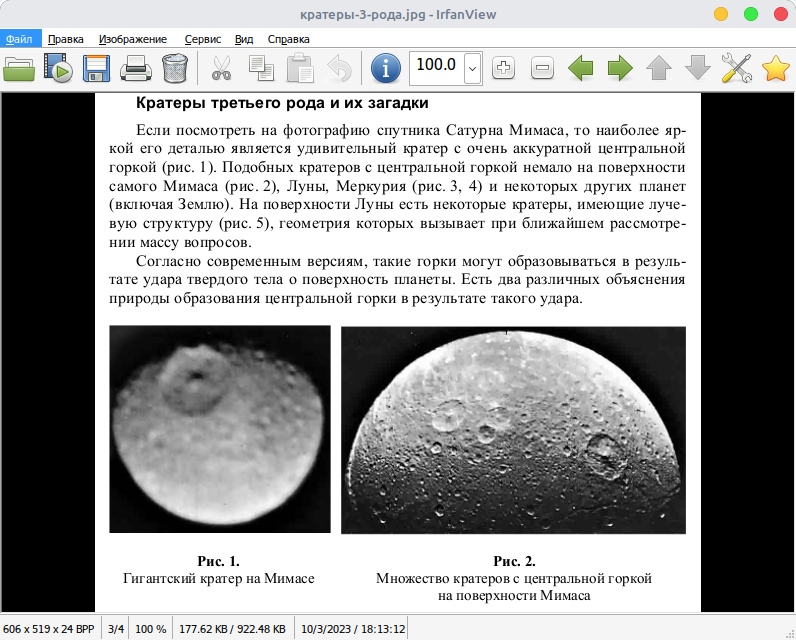Open the zoom percentage dropdown arrow
Viewport: 796px width, 640px height.
point(472,68)
